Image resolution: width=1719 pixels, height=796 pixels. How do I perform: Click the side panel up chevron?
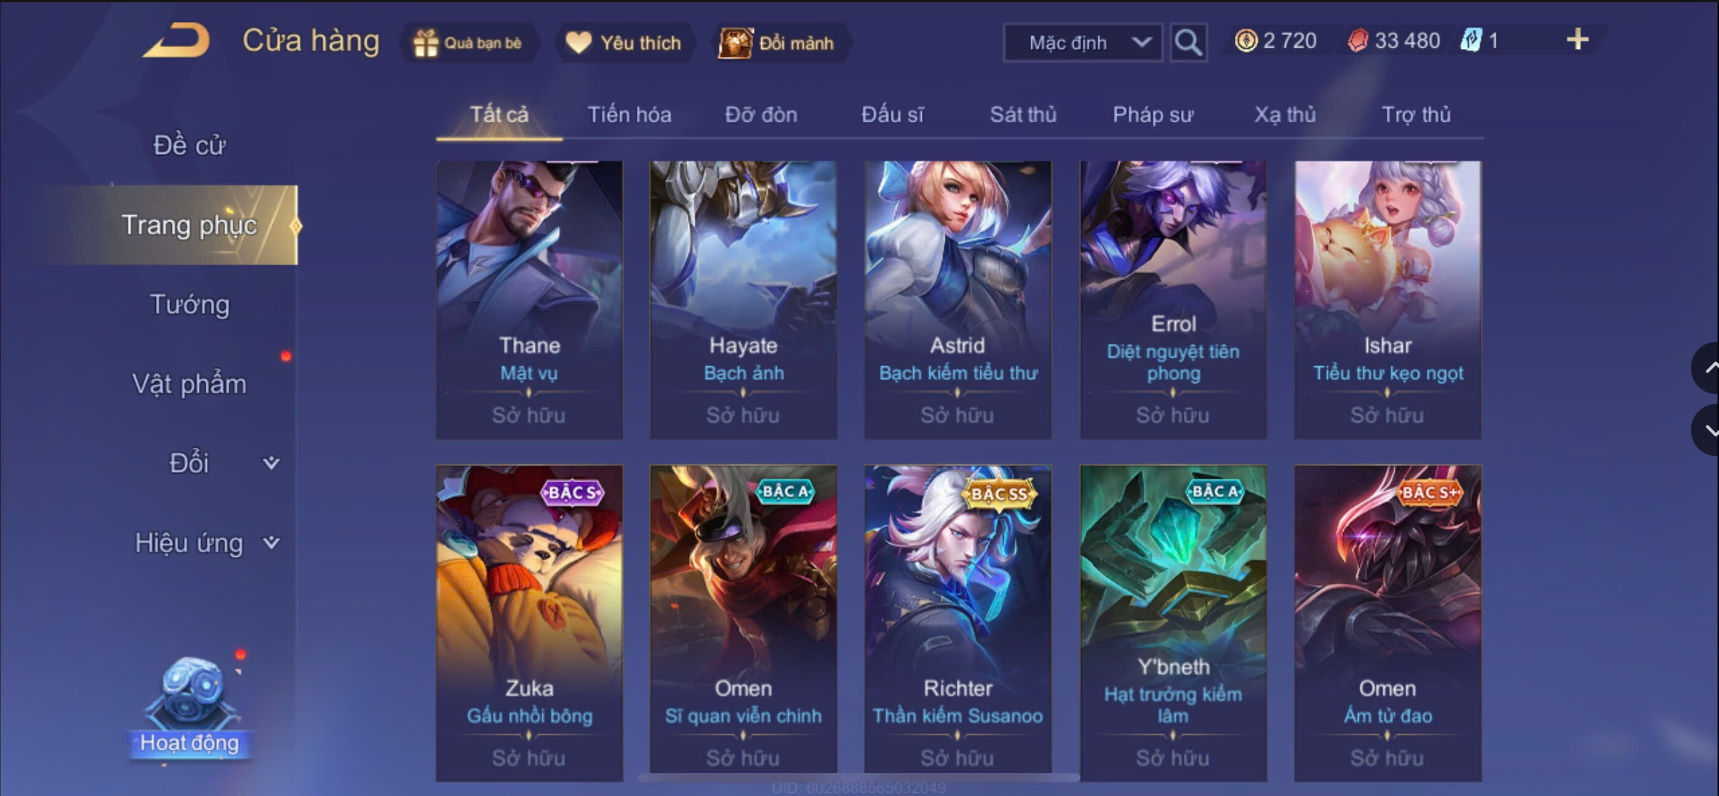click(1708, 368)
